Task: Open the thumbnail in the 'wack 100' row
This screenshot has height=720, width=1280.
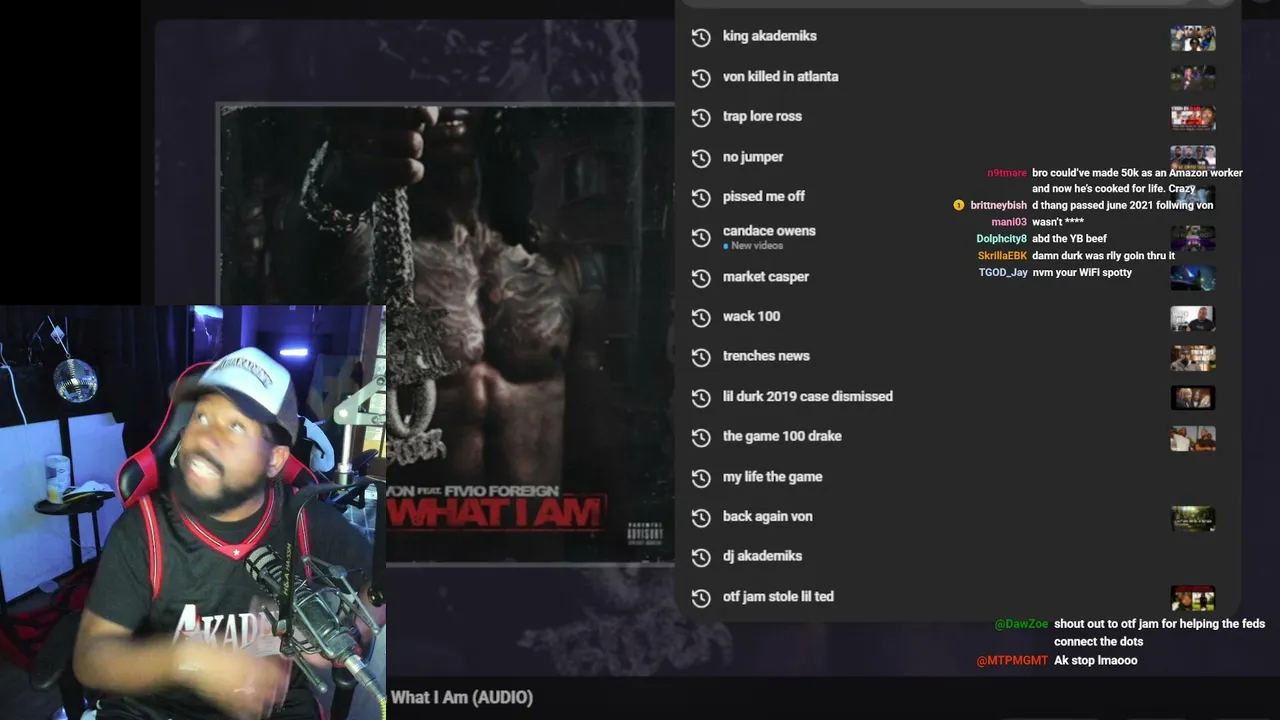Action: coord(1193,318)
